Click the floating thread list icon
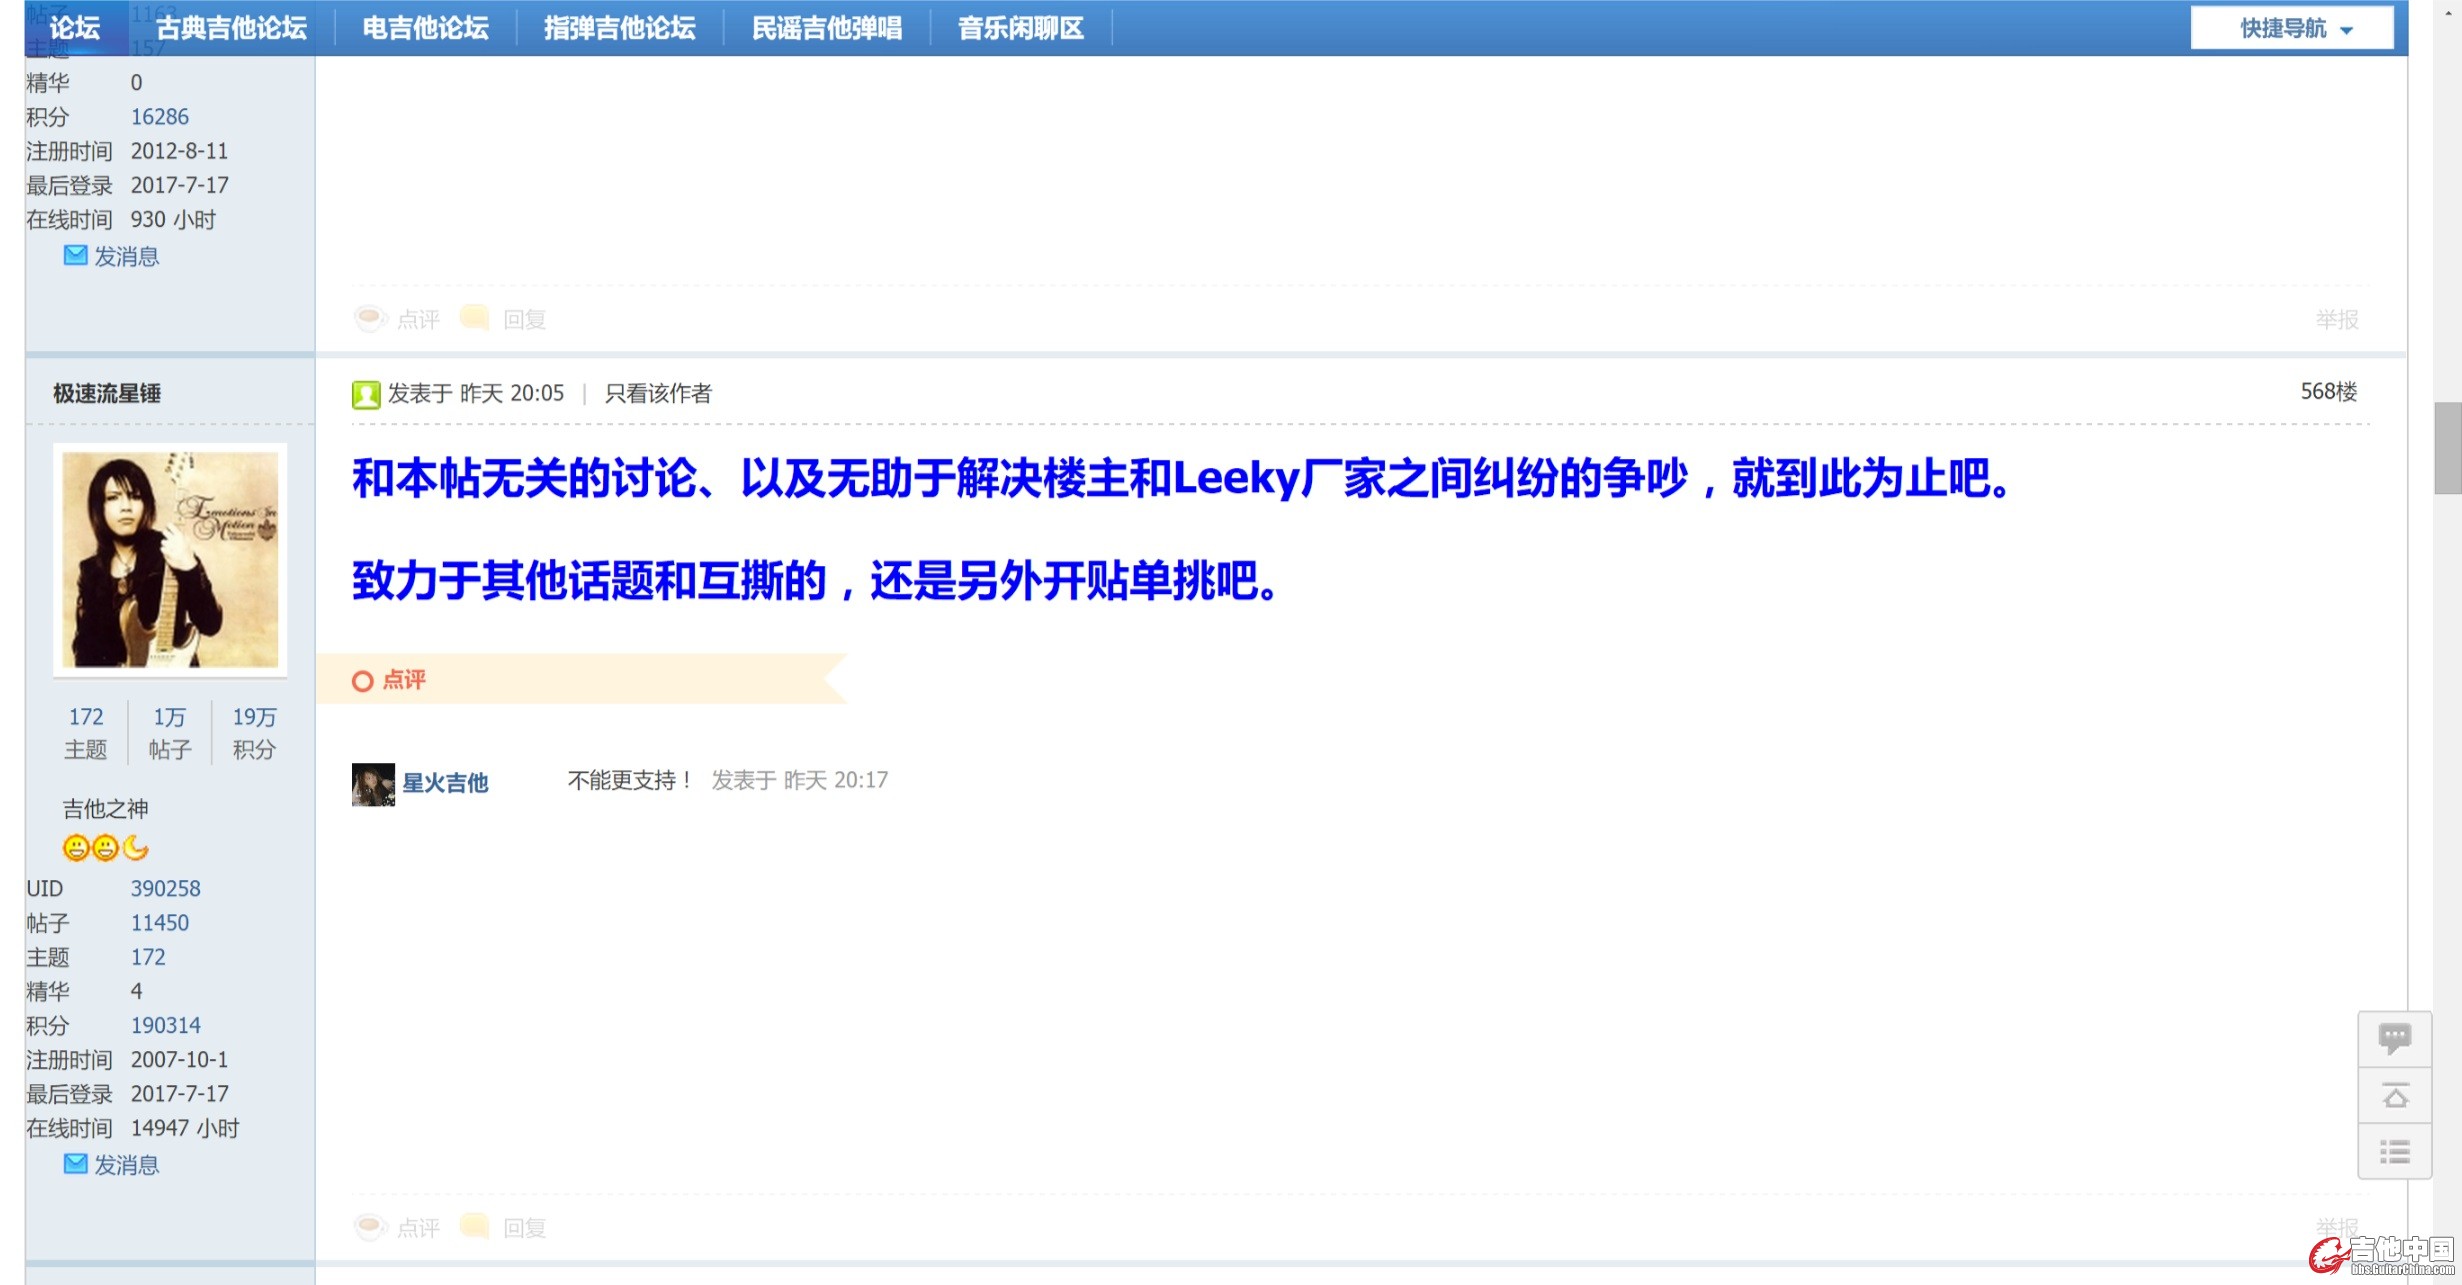This screenshot has height=1285, width=2462. click(2394, 1152)
